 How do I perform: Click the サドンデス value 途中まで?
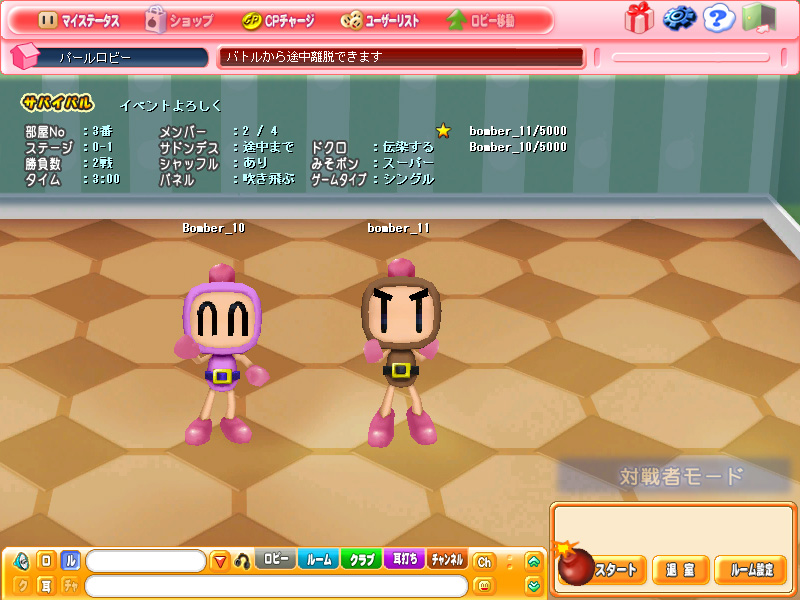268,147
